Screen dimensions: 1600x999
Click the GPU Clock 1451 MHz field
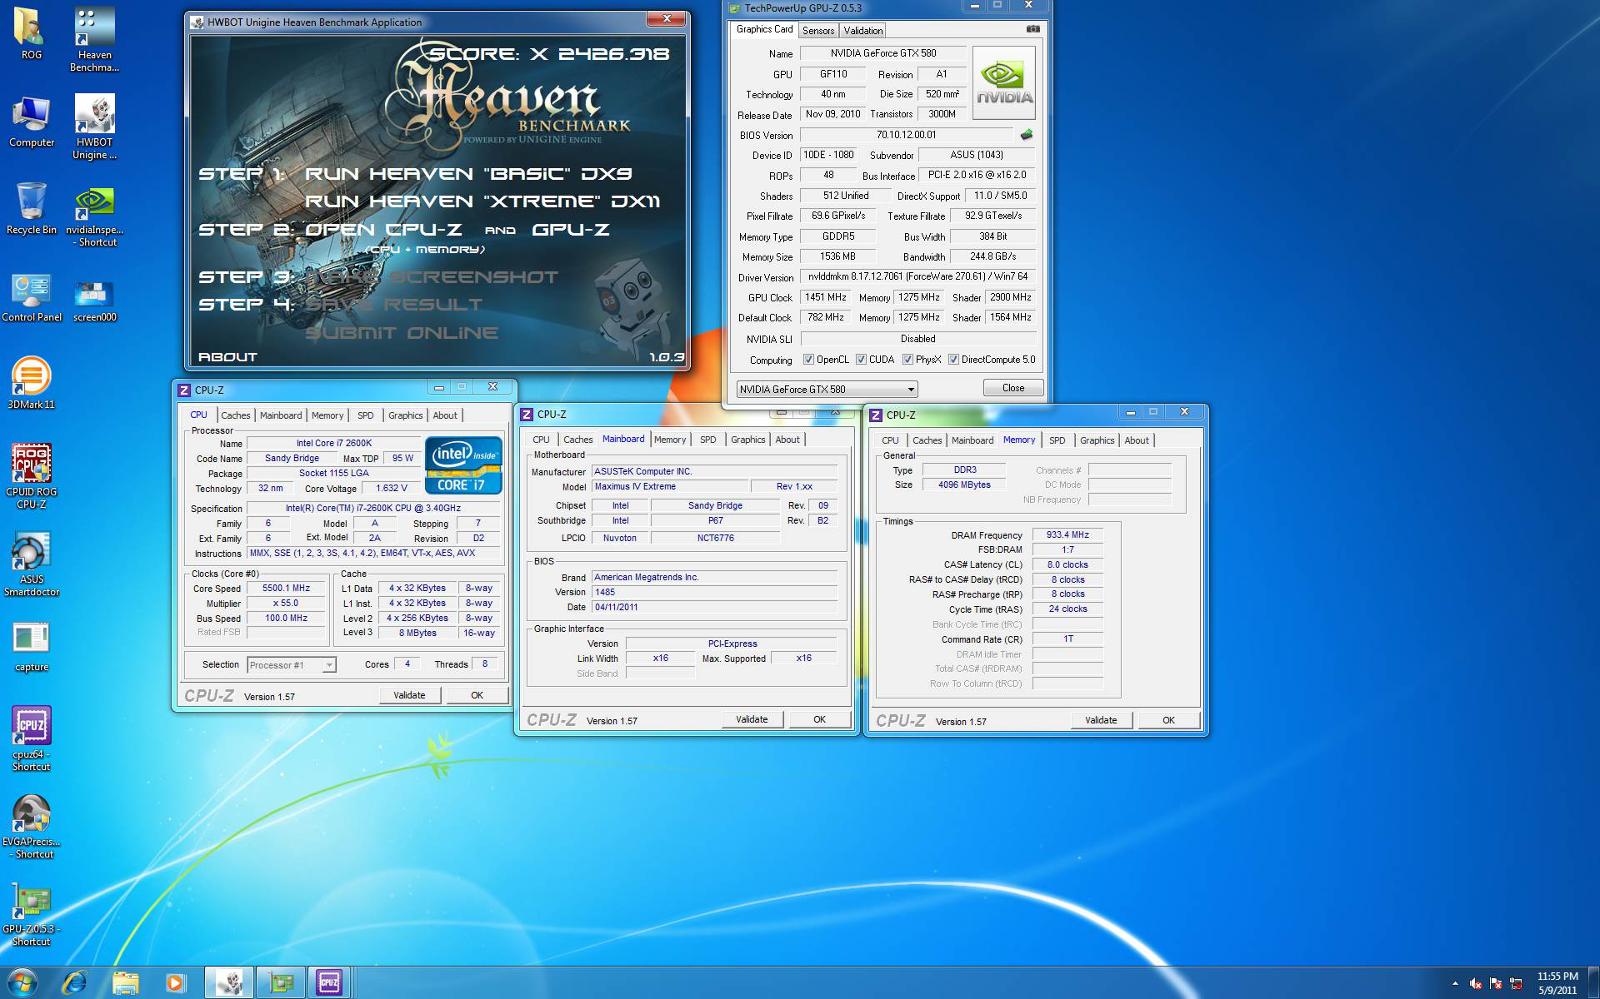click(x=826, y=297)
